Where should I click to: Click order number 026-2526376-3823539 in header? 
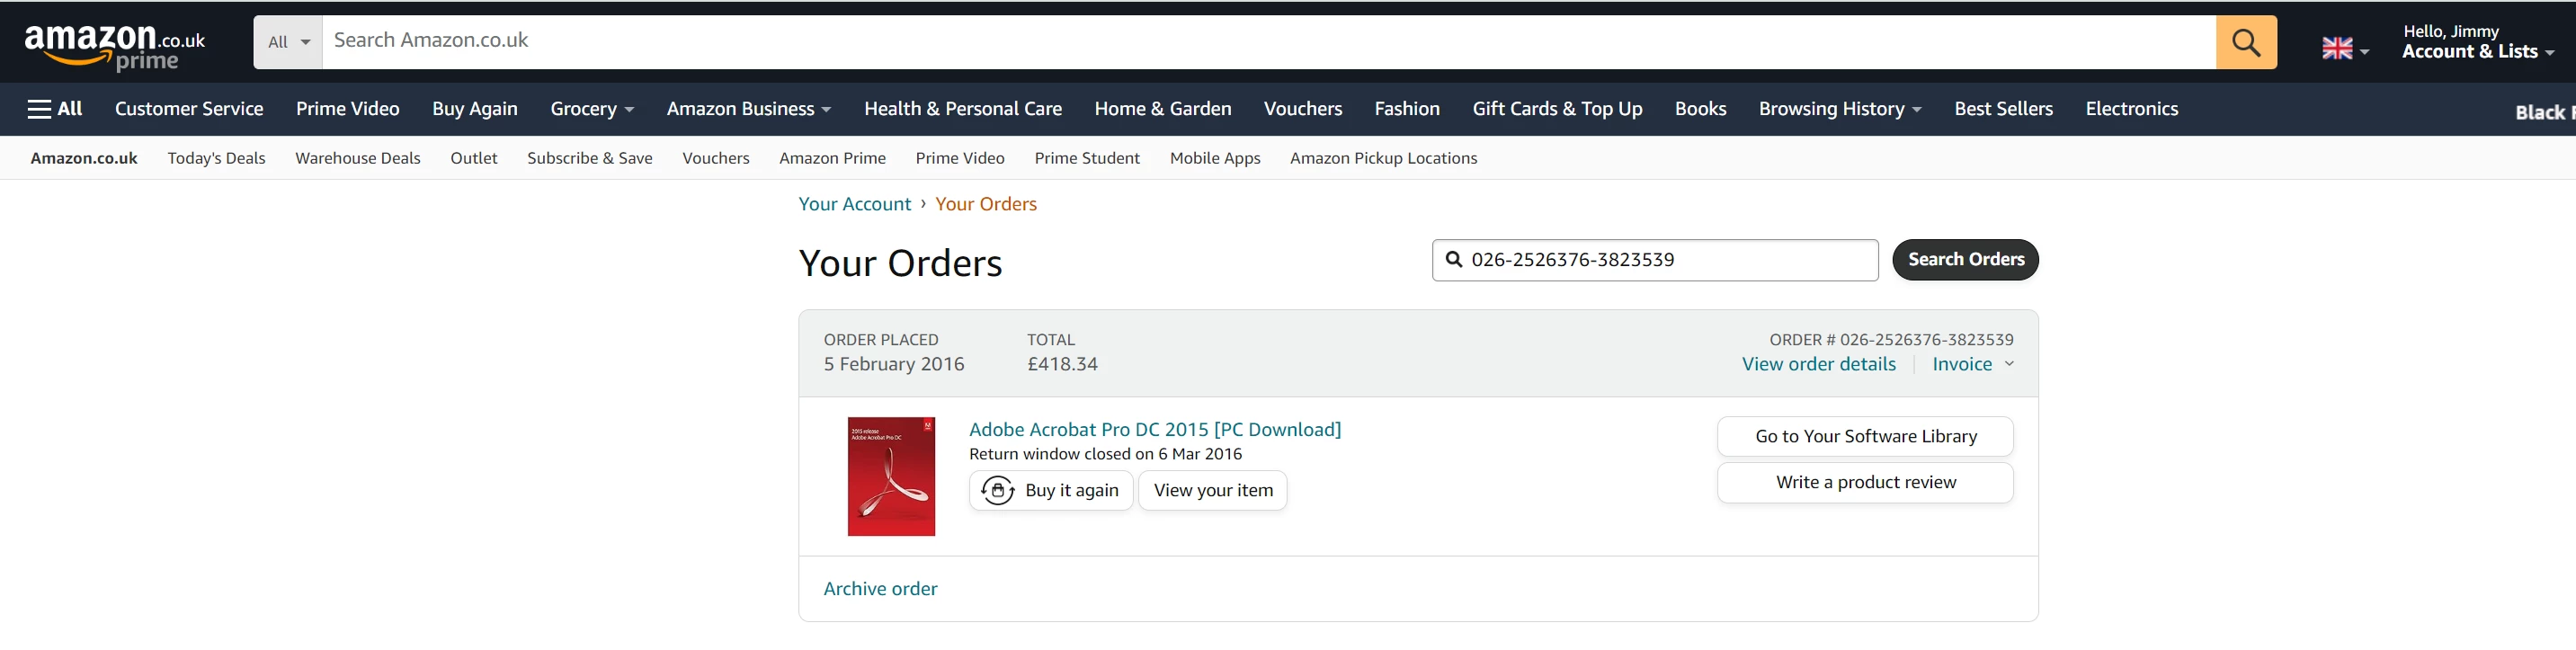tap(1926, 340)
